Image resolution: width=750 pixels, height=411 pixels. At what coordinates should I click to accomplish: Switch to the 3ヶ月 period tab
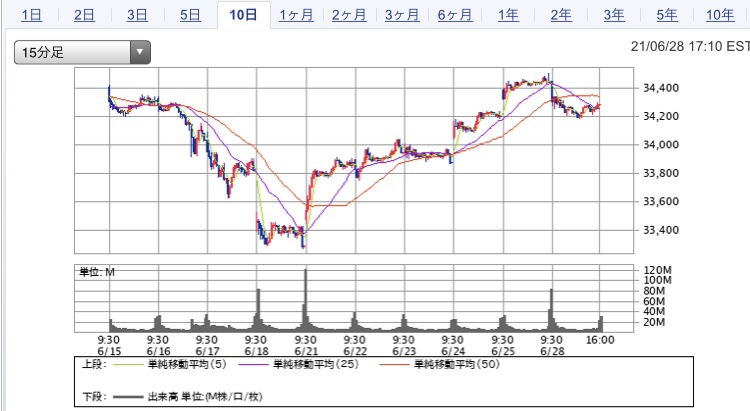[402, 15]
